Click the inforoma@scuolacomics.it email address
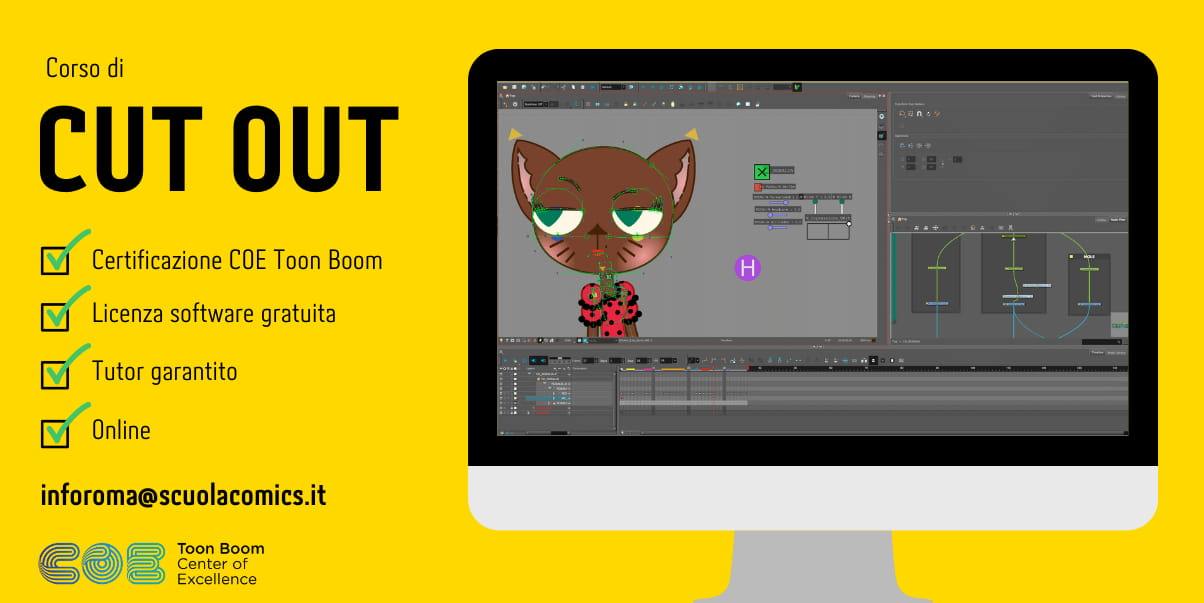The height and width of the screenshot is (603, 1204). (183, 495)
